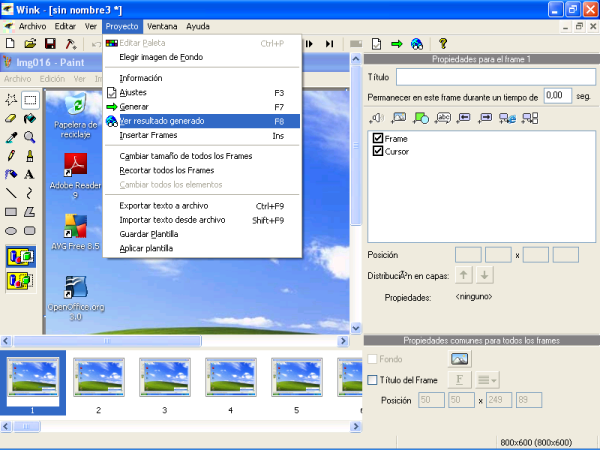Click the Open folder toolbar icon
The width and height of the screenshot is (600, 450).
pyautogui.click(x=30, y=44)
